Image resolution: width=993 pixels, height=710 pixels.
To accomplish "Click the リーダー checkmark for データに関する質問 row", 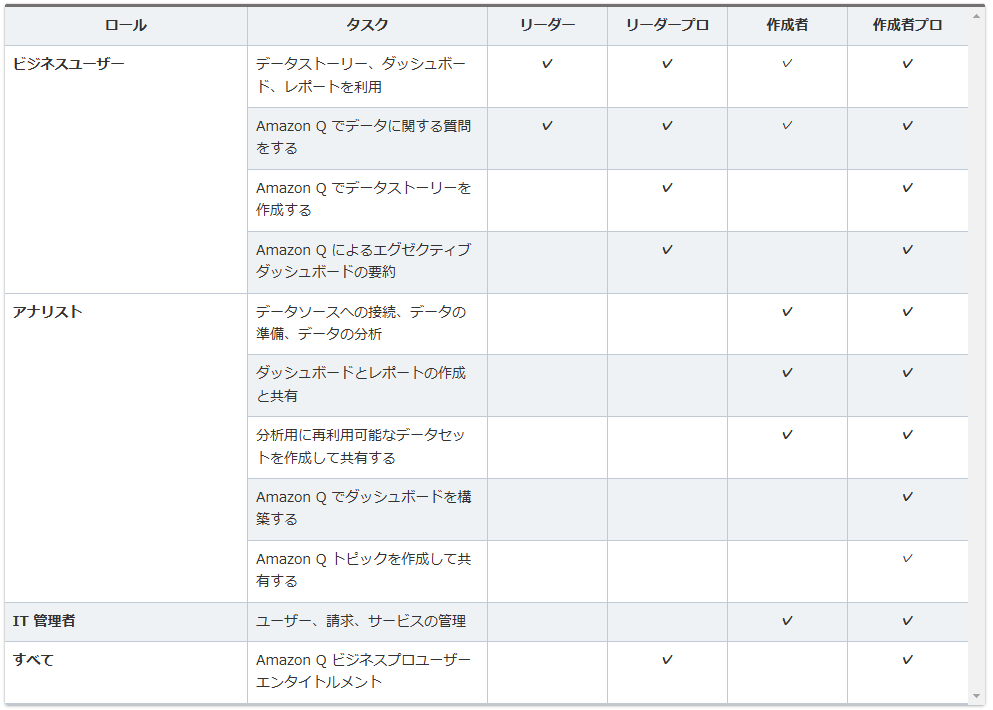I will pos(547,126).
